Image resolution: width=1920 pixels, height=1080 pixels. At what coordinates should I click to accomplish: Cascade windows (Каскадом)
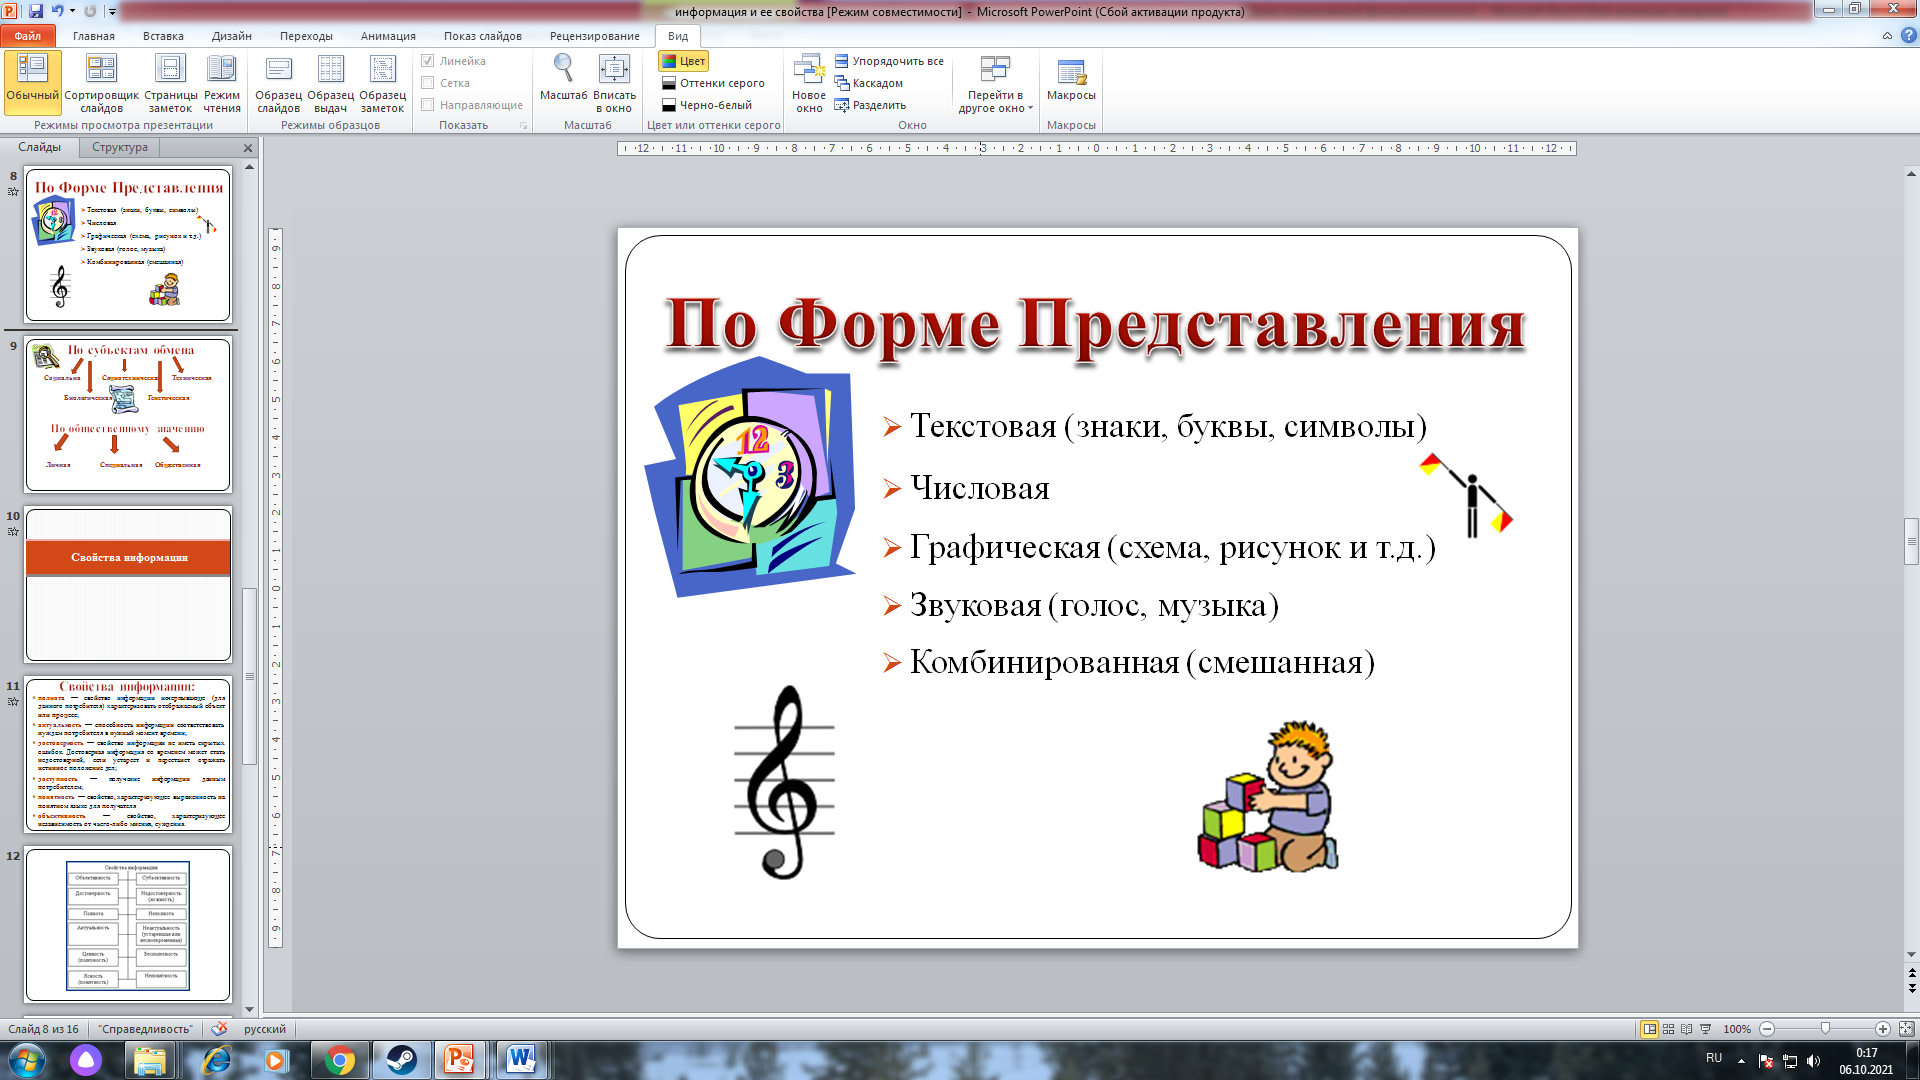click(x=869, y=83)
